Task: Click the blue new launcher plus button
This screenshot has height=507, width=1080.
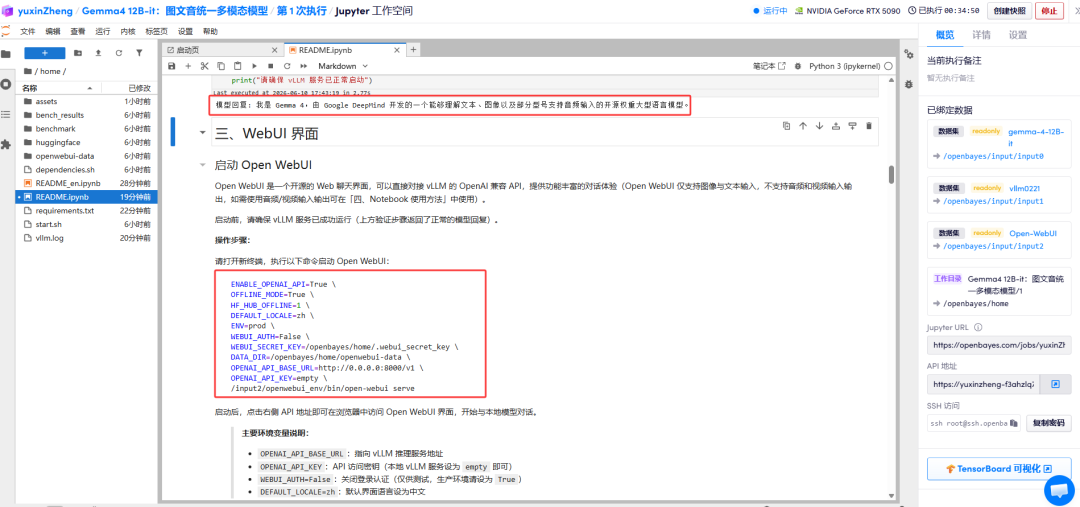Action: (45, 53)
